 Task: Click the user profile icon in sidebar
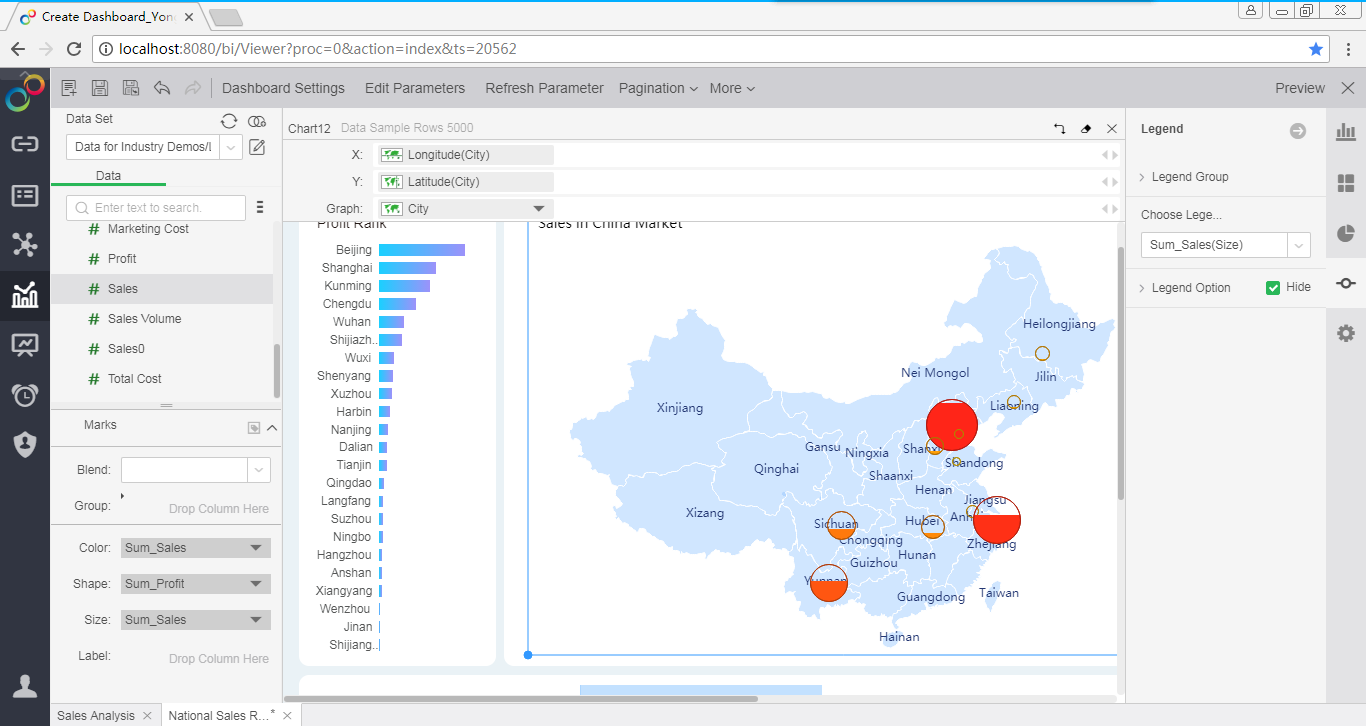pyautogui.click(x=25, y=686)
